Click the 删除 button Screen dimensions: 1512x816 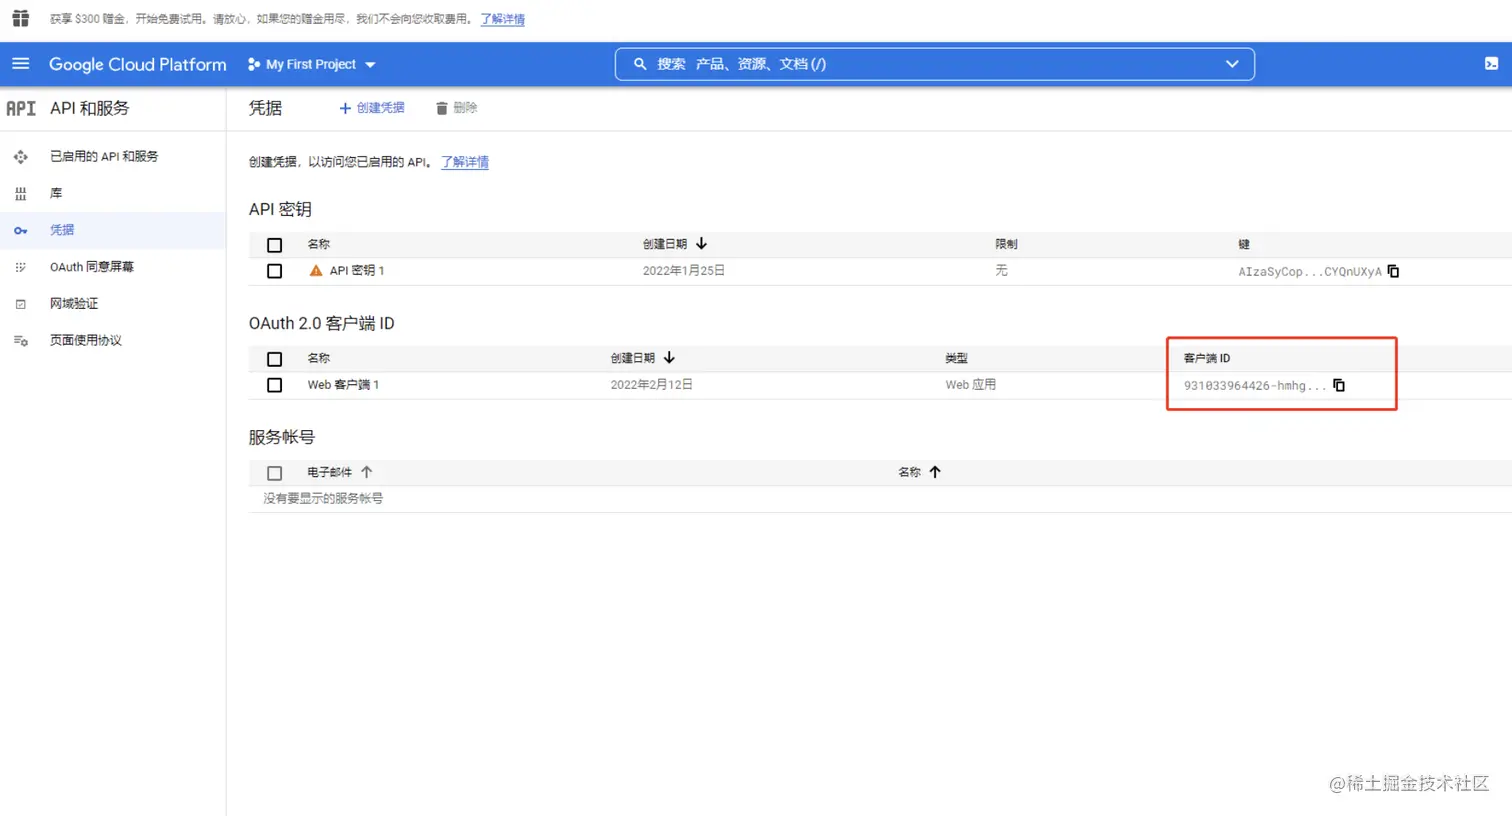point(456,108)
